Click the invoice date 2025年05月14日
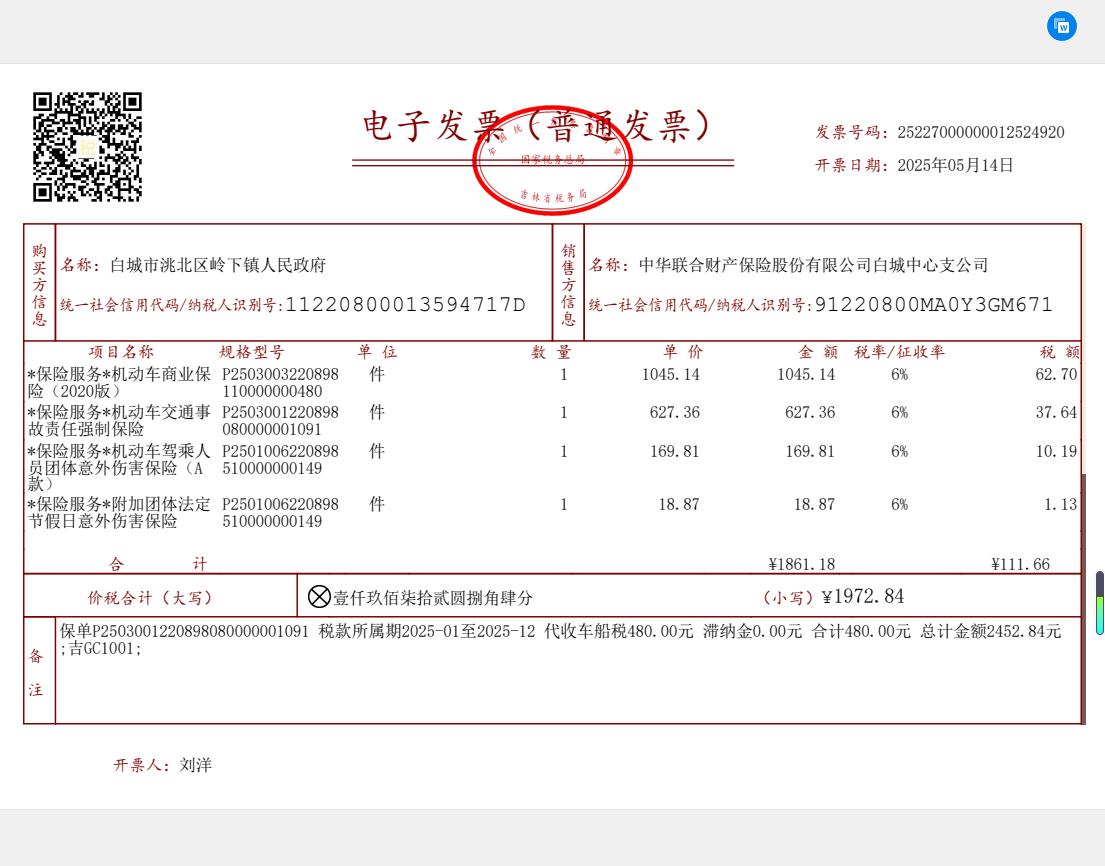 pos(955,165)
